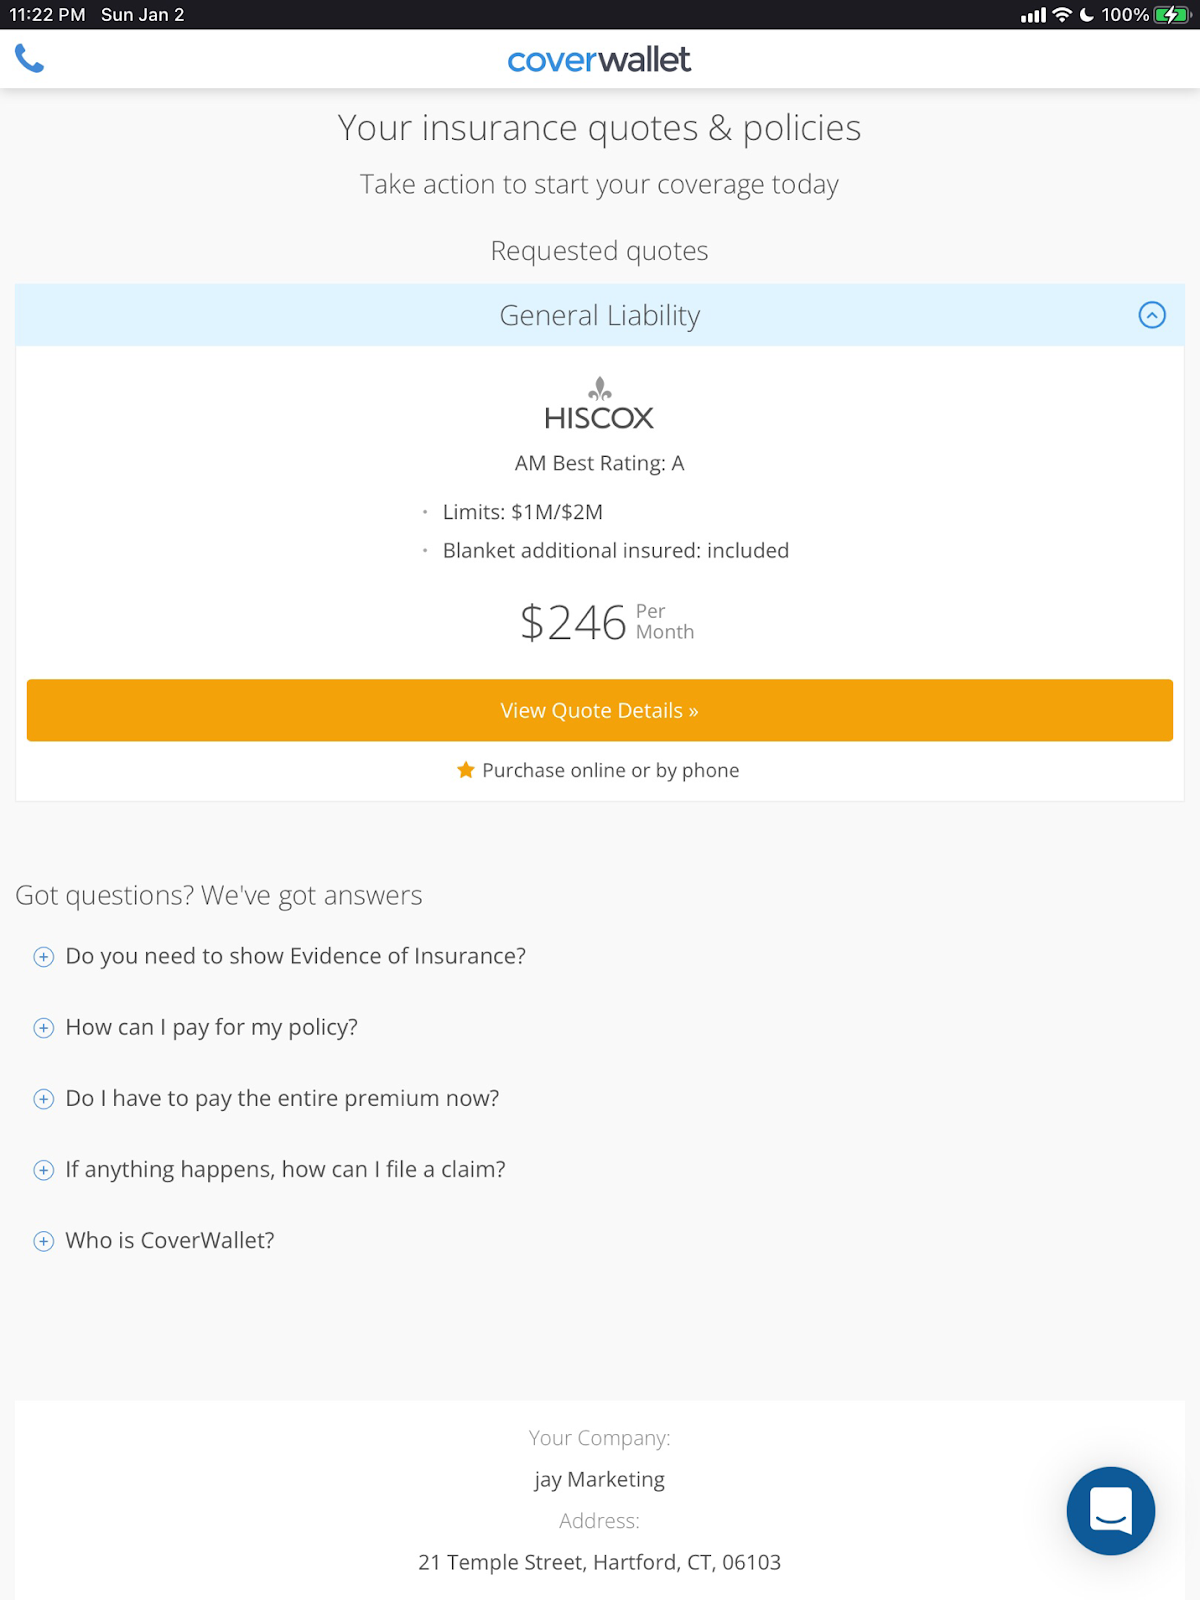1200x1600 pixels.
Task: Select the General Liability header bar
Action: click(x=599, y=315)
